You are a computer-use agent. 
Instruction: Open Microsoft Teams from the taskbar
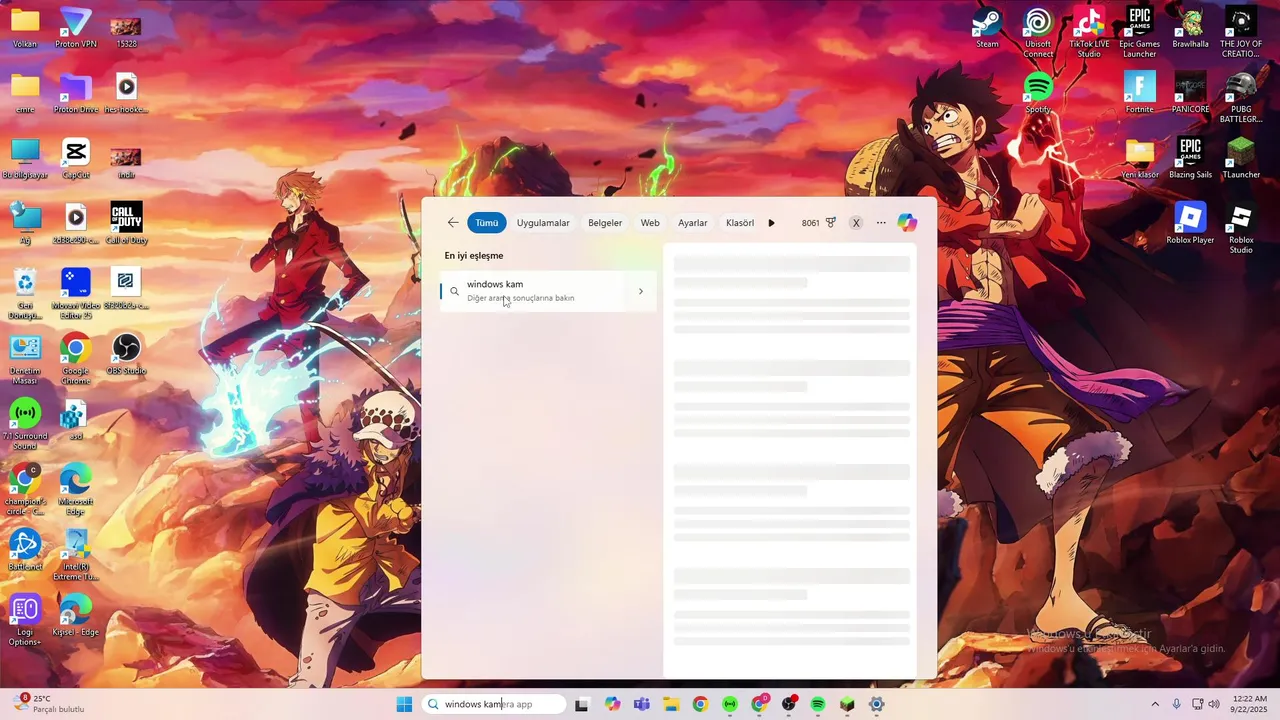coord(642,704)
